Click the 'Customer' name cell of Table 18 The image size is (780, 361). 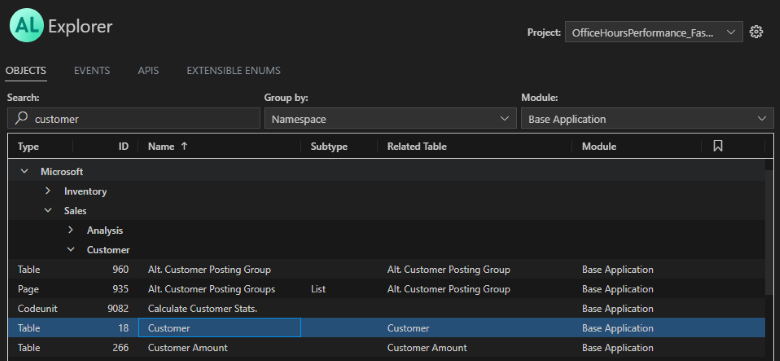coord(219,328)
